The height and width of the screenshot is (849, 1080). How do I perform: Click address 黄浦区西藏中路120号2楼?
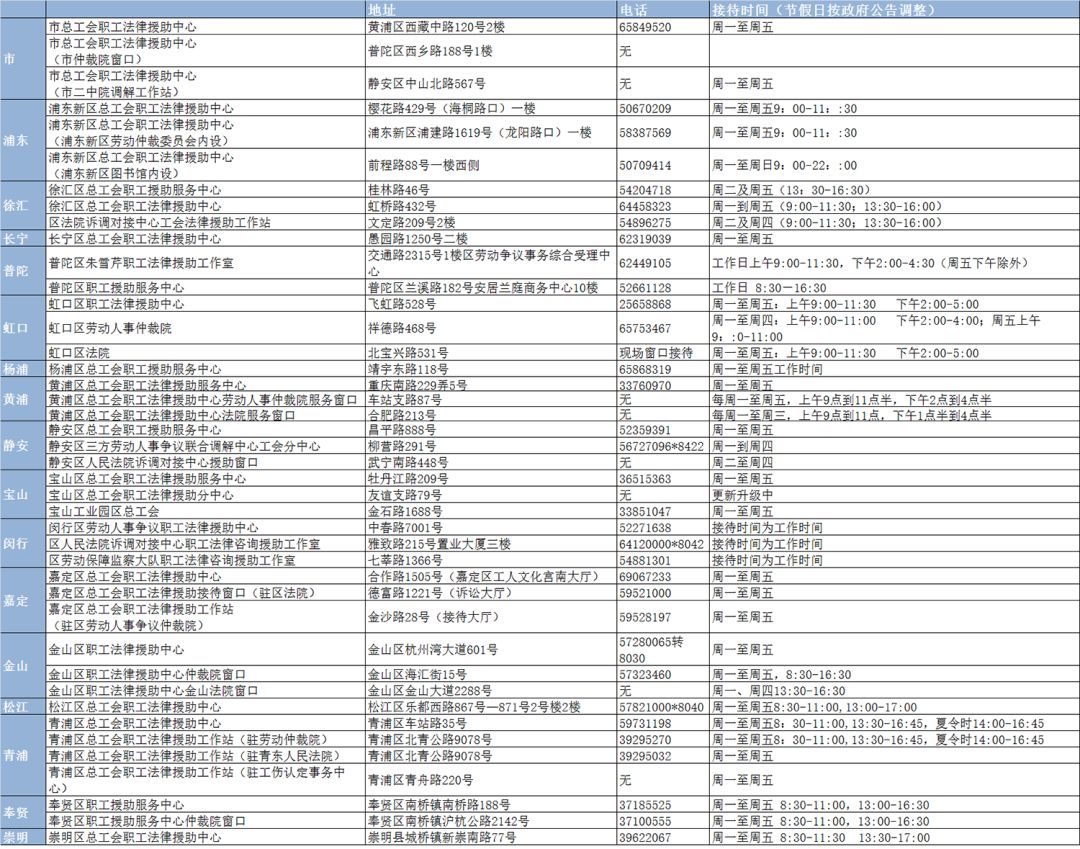(x=436, y=27)
